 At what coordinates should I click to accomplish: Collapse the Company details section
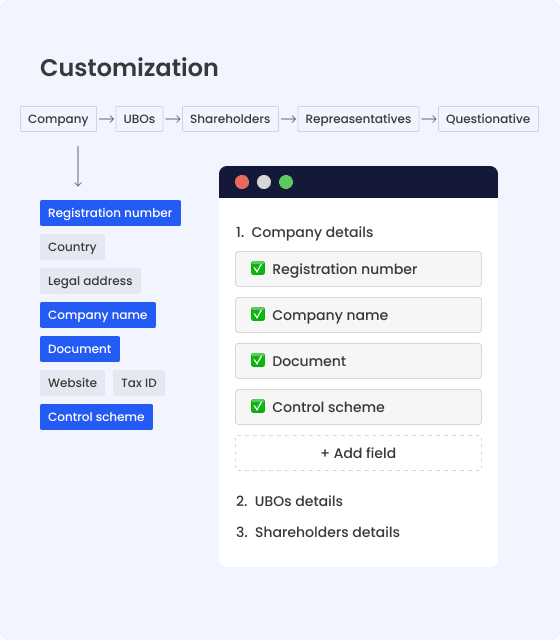click(304, 232)
